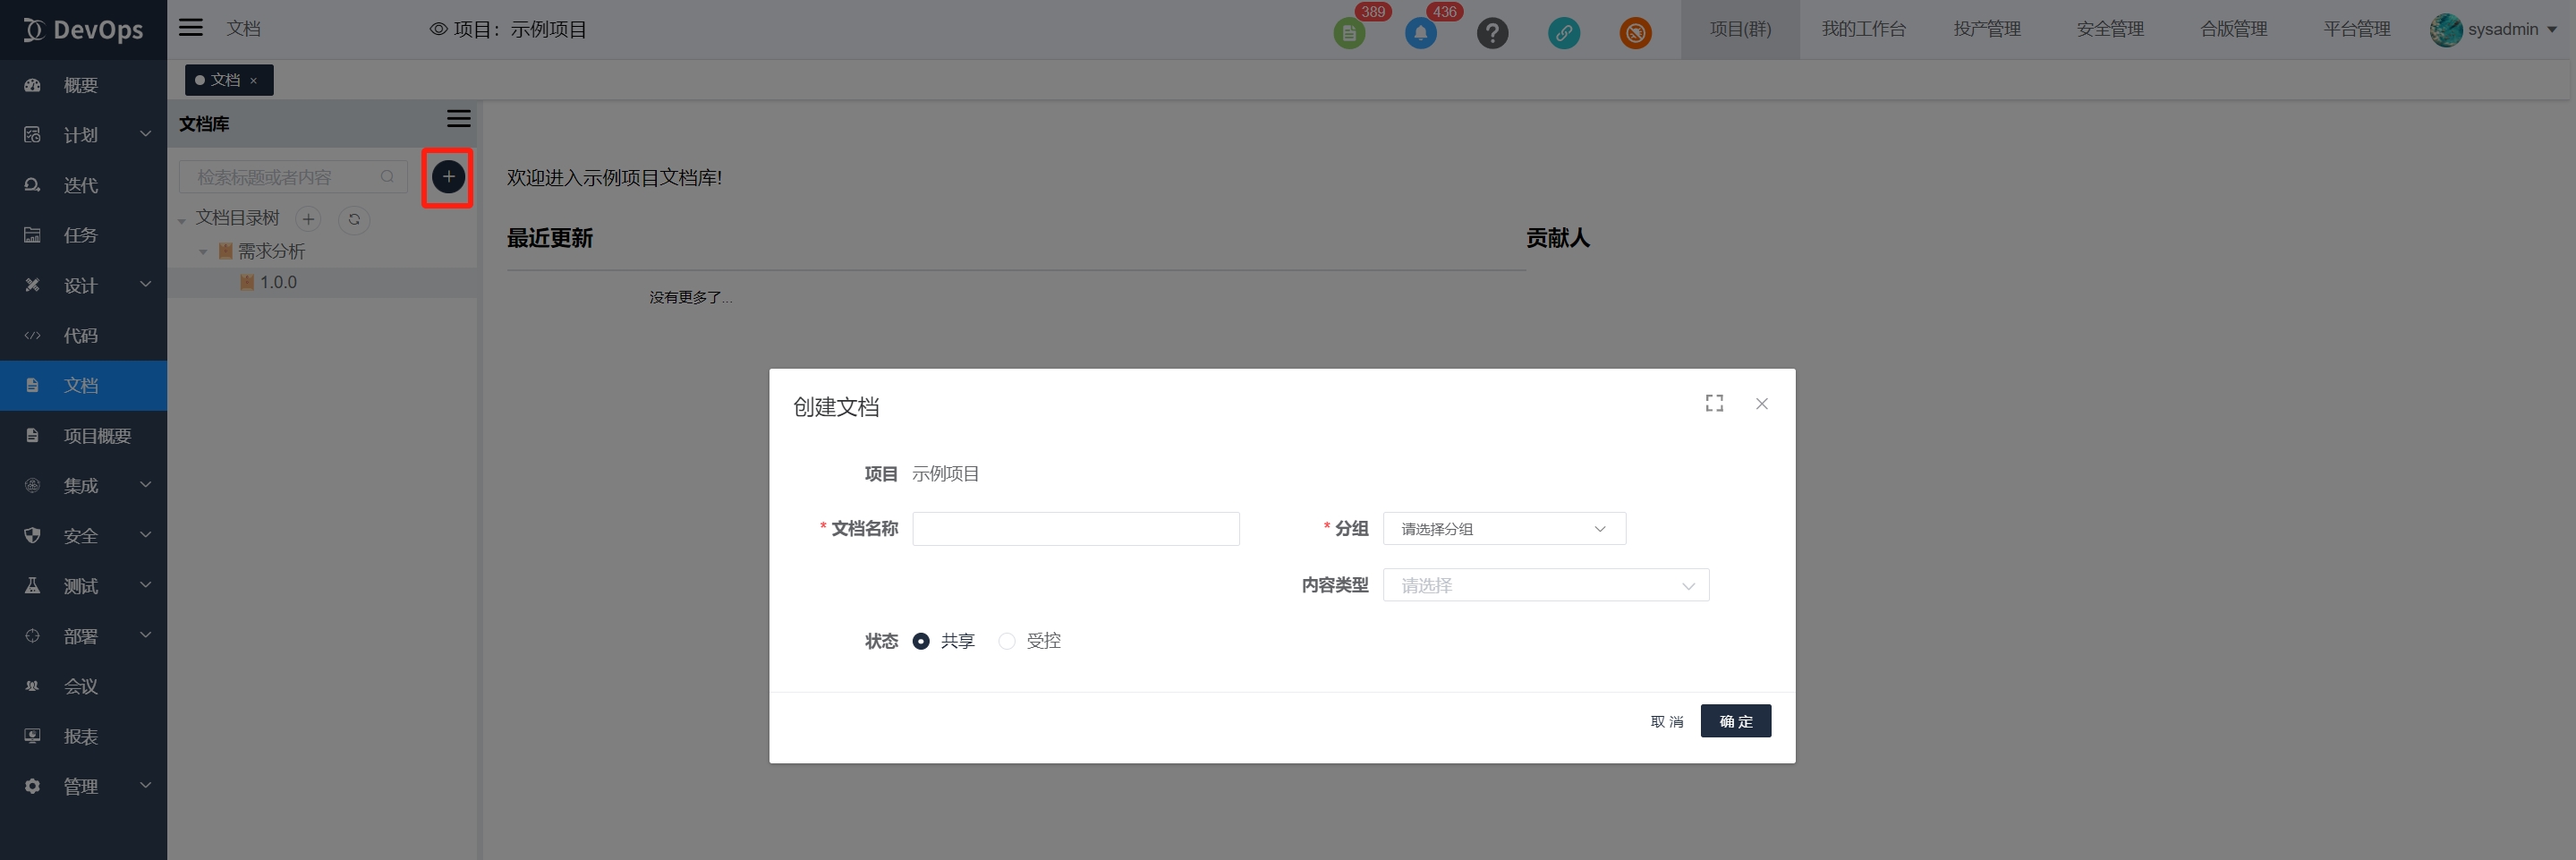The image size is (2576, 860).
Task: Open the 分组 dropdown
Action: [1503, 528]
